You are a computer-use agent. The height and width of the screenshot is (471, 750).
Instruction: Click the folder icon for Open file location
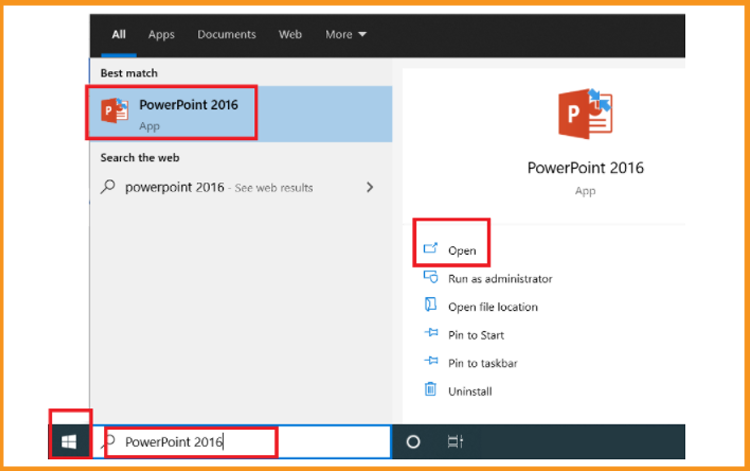pyautogui.click(x=430, y=305)
